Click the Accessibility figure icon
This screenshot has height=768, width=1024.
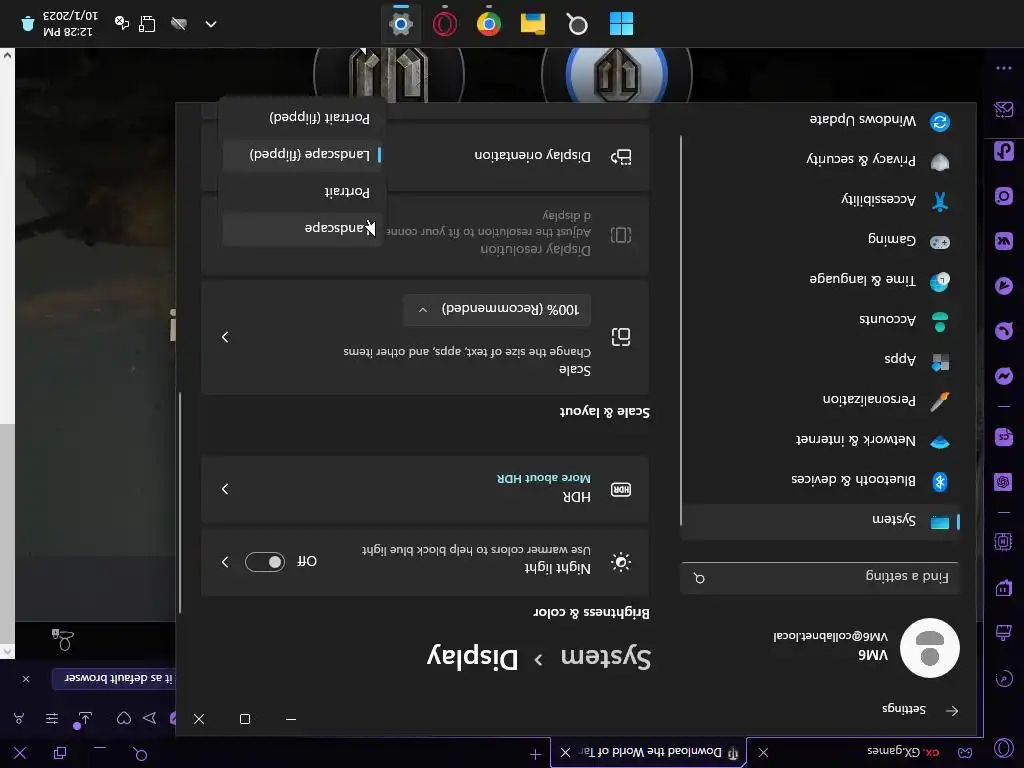(x=940, y=200)
